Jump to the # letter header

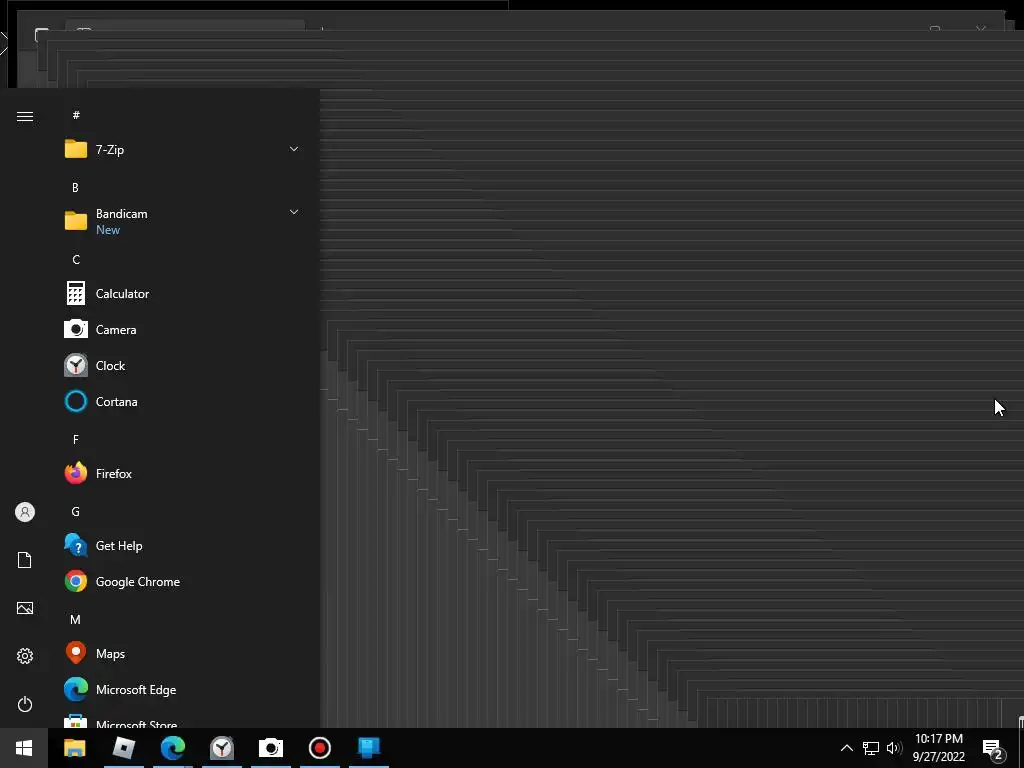76,115
